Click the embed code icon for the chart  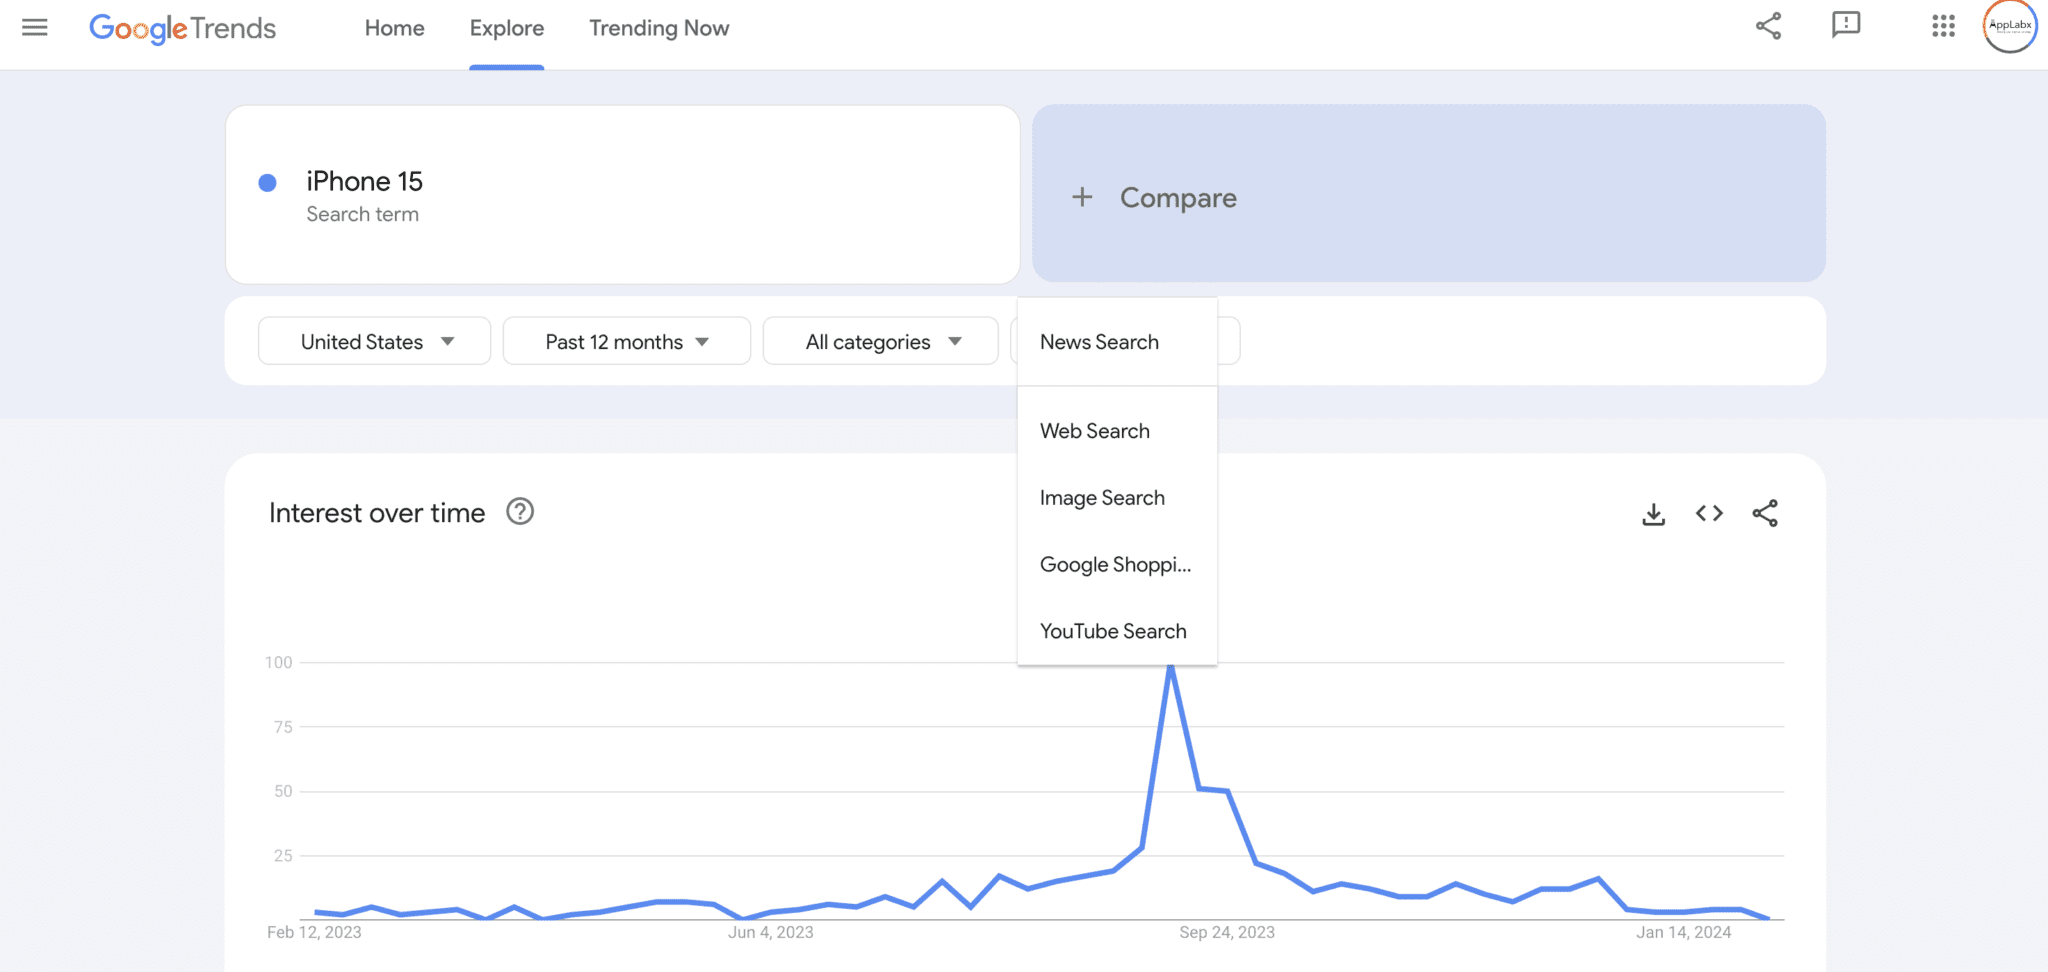coord(1710,513)
